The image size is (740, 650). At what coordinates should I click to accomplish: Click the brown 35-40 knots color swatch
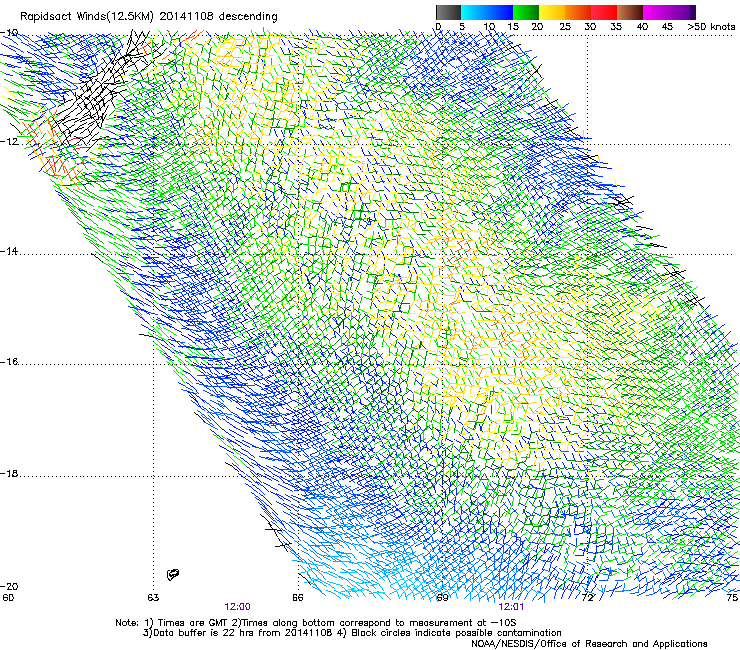(x=630, y=12)
